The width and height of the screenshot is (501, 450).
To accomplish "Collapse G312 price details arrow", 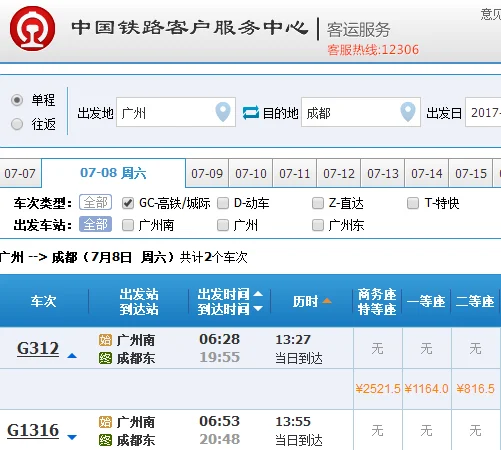I will coord(72,356).
